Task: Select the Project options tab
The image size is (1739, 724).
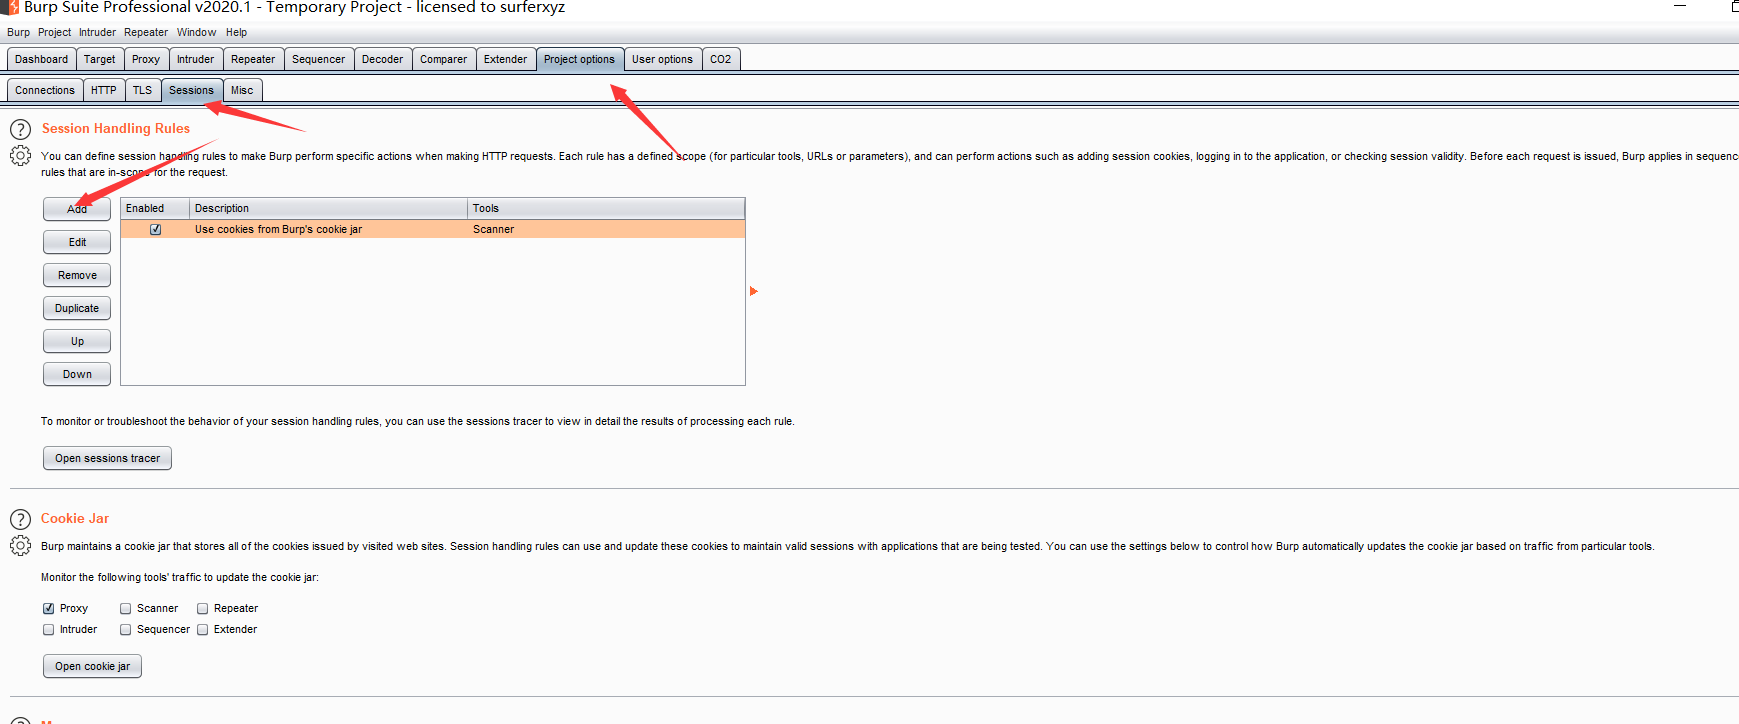Action: 580,59
